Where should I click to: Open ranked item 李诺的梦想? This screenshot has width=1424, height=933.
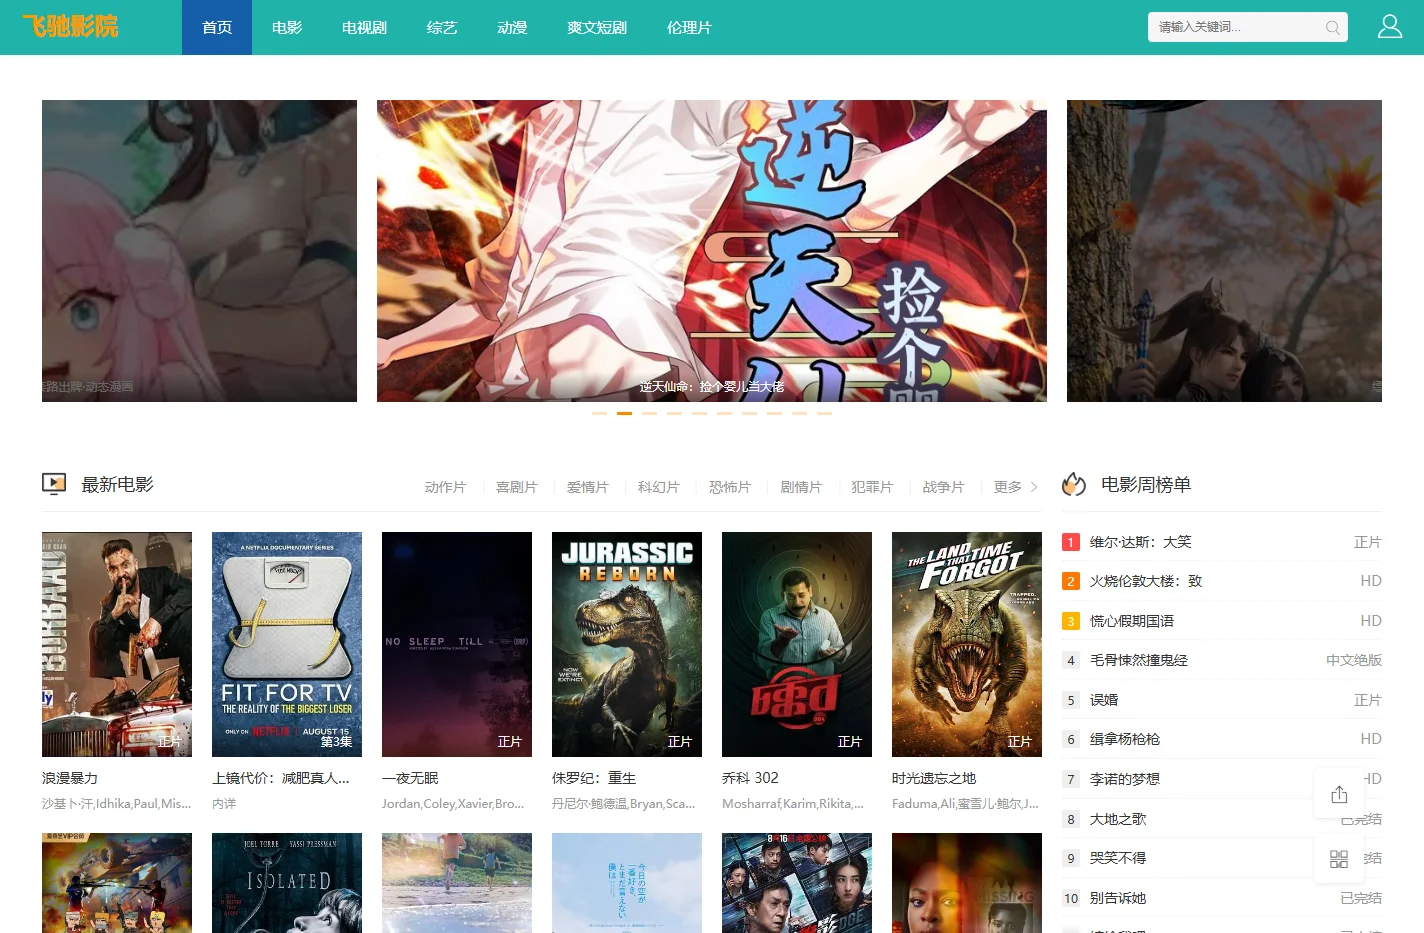1125,779
